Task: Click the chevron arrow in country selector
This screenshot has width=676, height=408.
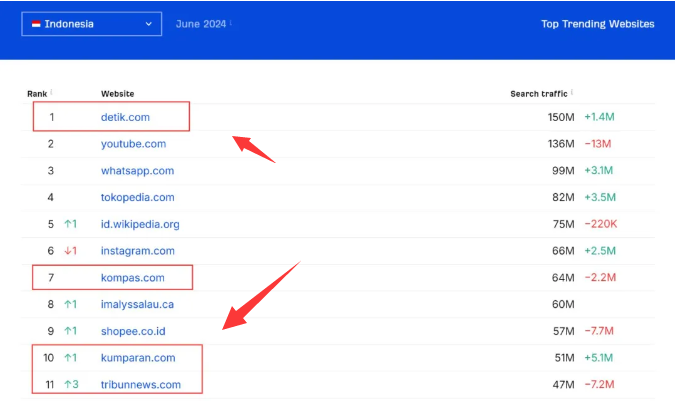Action: (x=149, y=24)
